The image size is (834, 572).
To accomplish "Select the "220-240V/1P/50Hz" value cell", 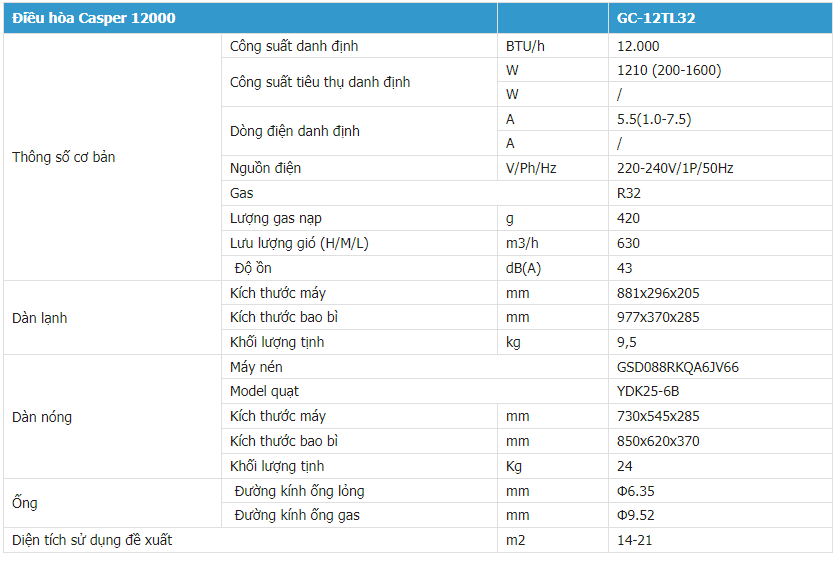I will pos(675,168).
